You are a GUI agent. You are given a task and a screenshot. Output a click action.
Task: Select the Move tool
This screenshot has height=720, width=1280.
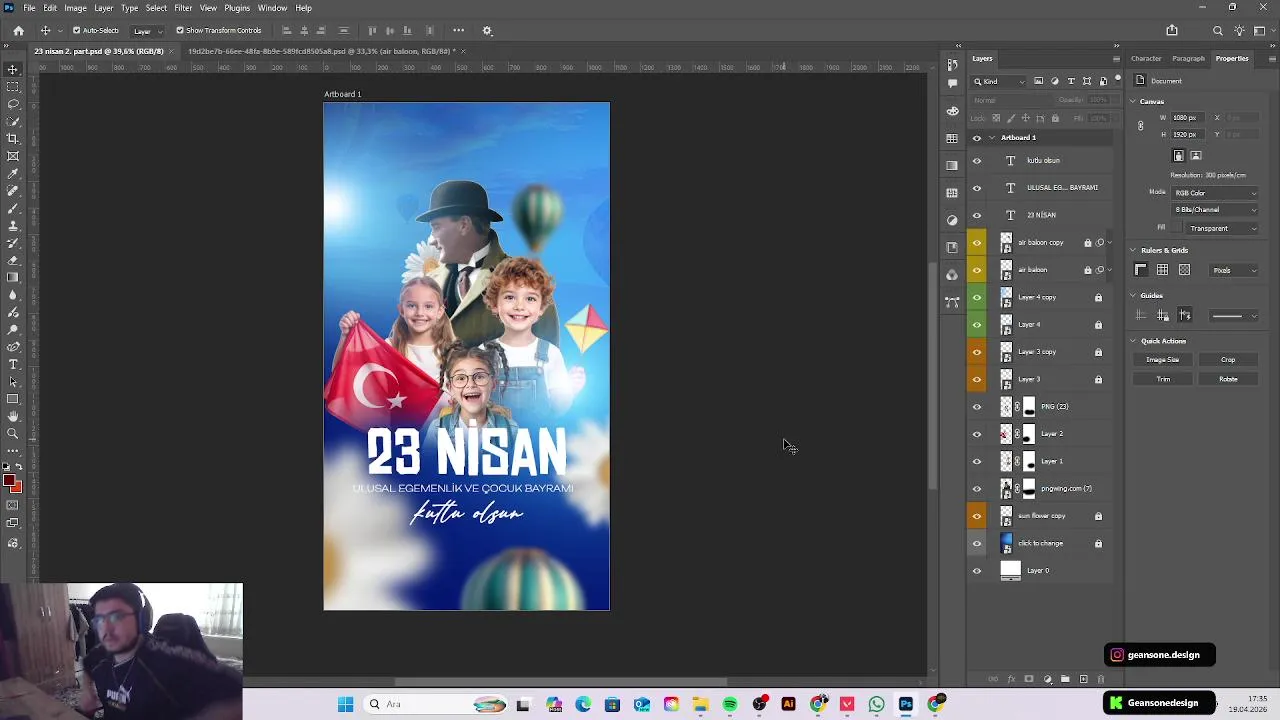13,69
